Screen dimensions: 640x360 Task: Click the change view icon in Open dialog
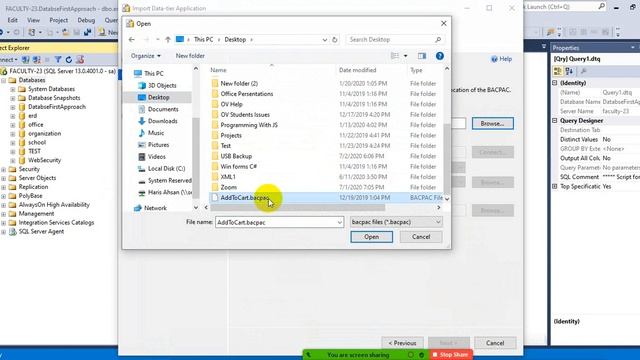click(x=395, y=56)
